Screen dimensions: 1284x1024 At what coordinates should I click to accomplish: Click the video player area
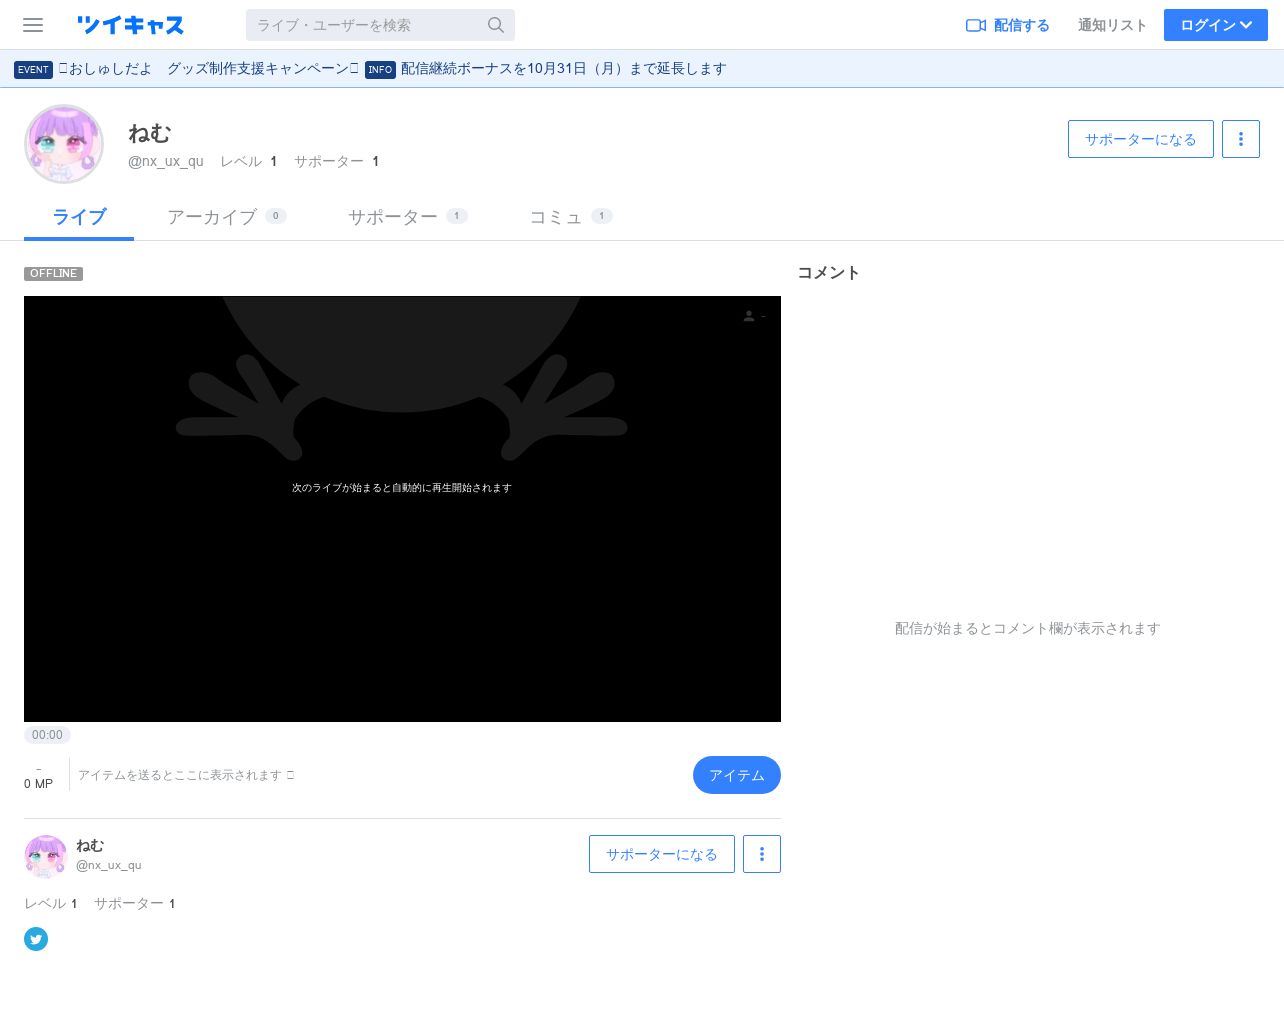[402, 509]
